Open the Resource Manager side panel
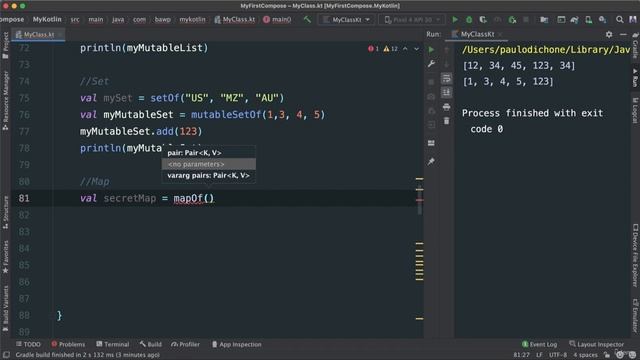 pyautogui.click(x=5, y=100)
